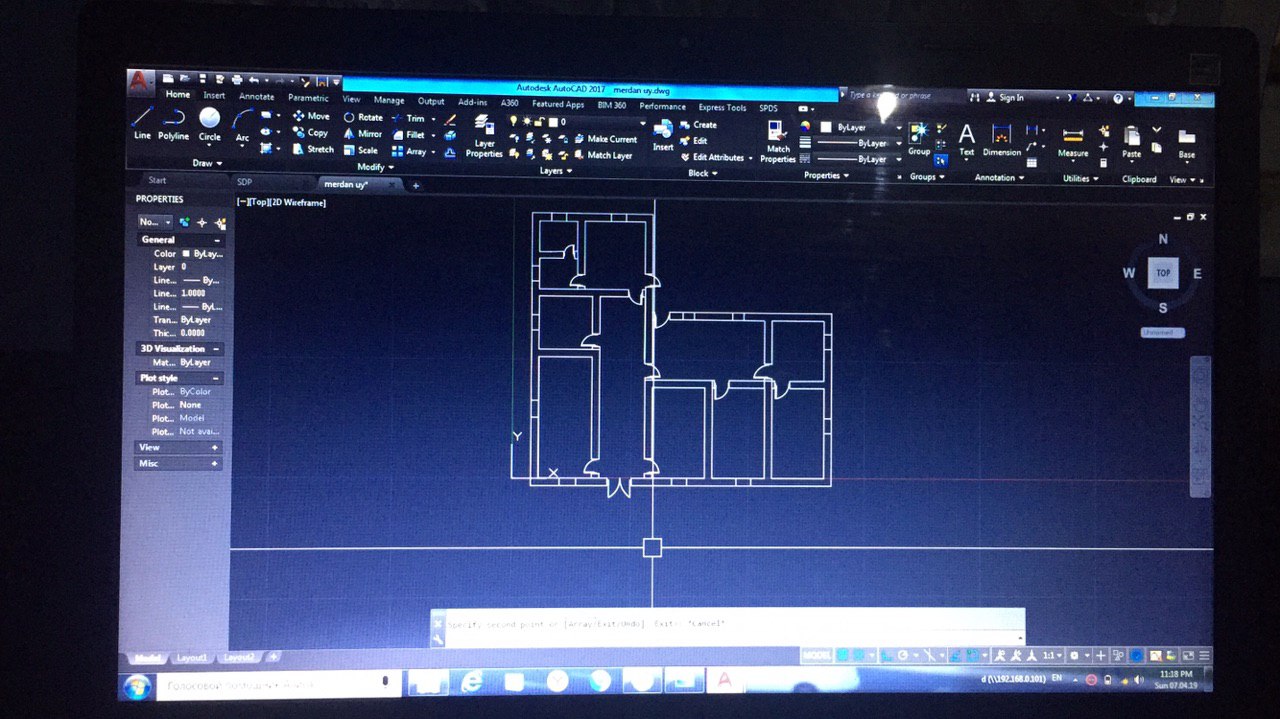Activate the Trim command
The height and width of the screenshot is (719, 1280).
point(408,118)
